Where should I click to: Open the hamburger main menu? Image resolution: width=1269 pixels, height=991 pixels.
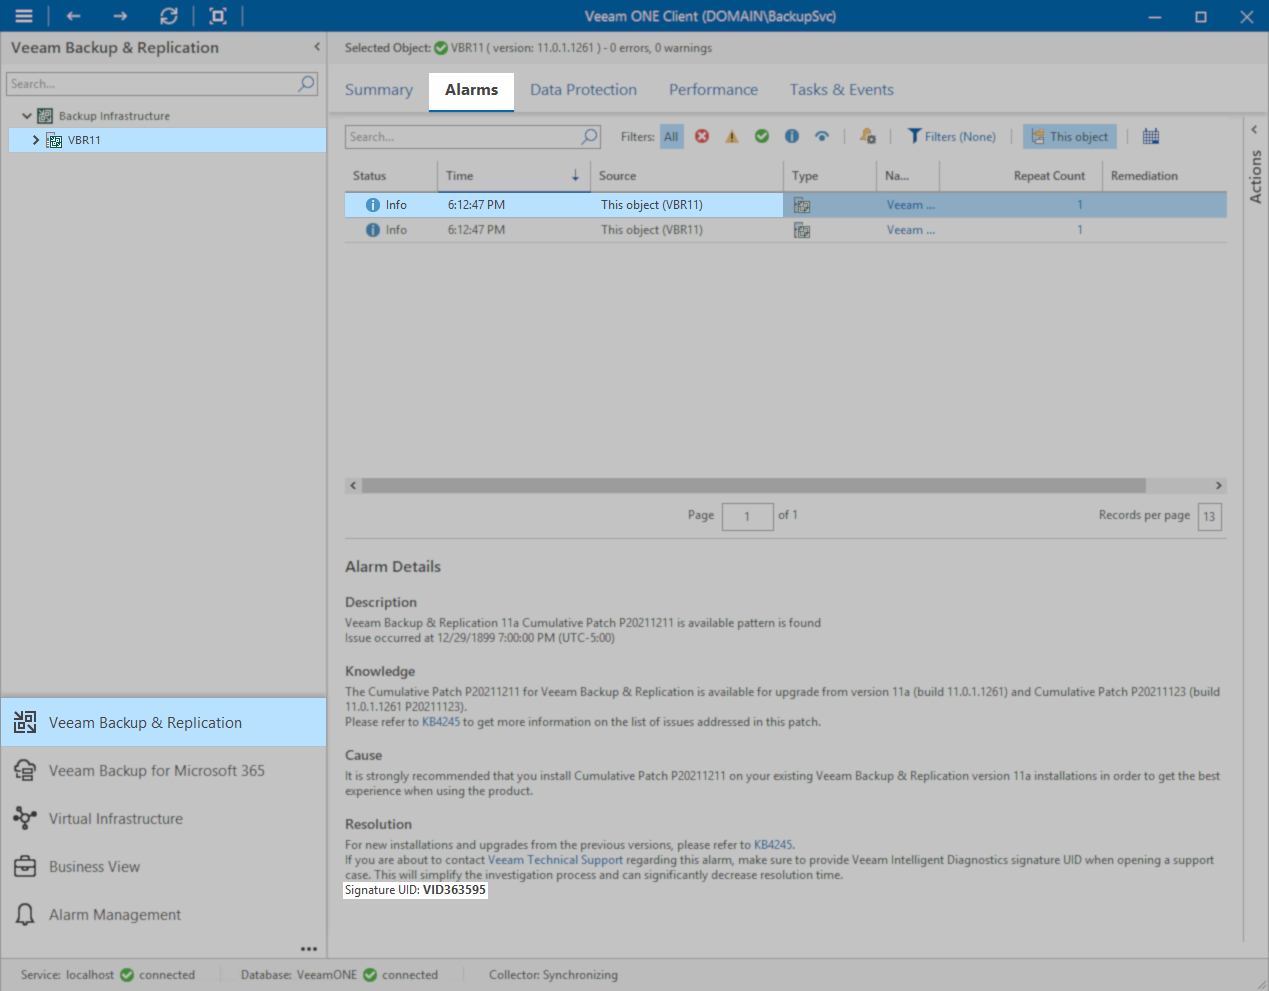click(23, 16)
